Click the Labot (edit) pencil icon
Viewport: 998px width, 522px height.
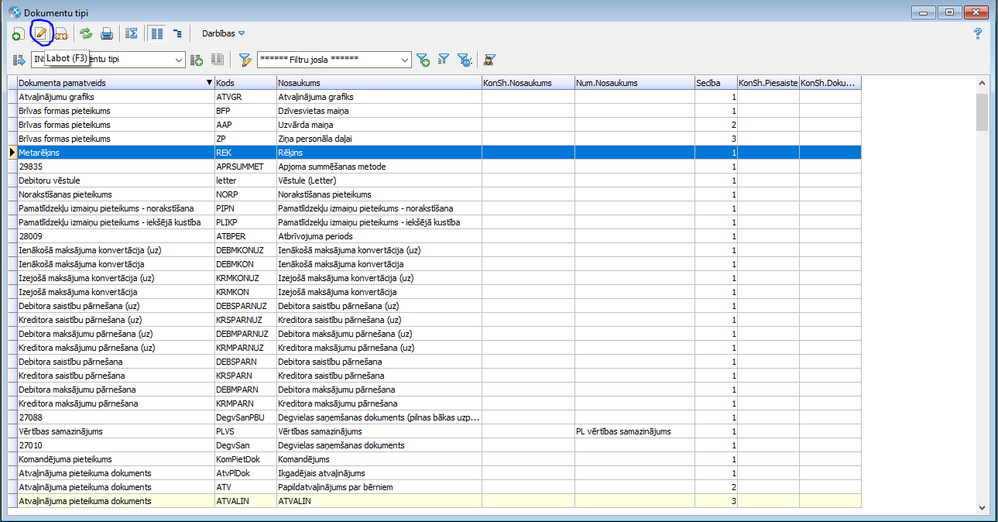[41, 33]
